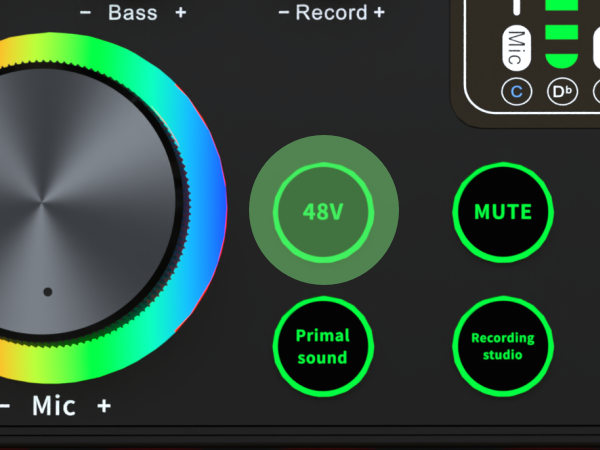The image size is (600, 450).
Task: Click the plus sign right of Bass
Action: (180, 13)
